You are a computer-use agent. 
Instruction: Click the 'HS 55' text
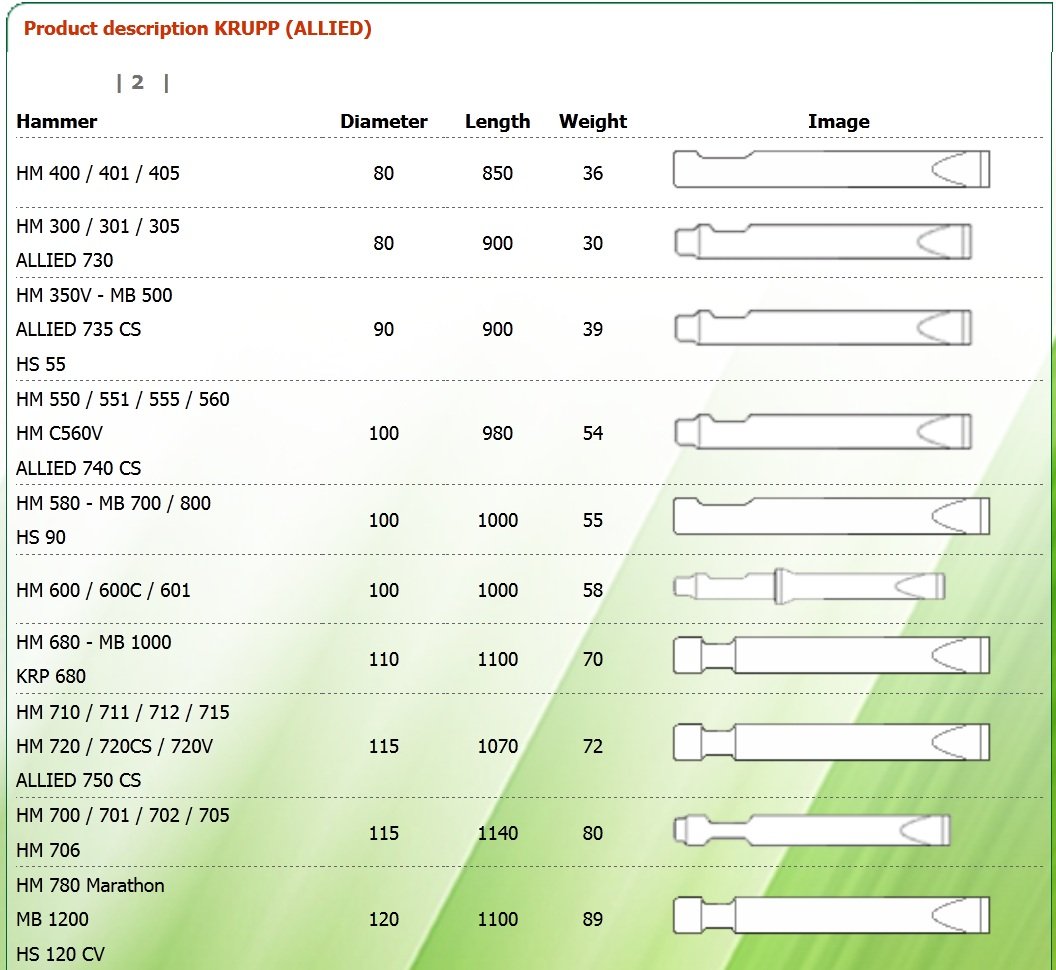point(41,364)
